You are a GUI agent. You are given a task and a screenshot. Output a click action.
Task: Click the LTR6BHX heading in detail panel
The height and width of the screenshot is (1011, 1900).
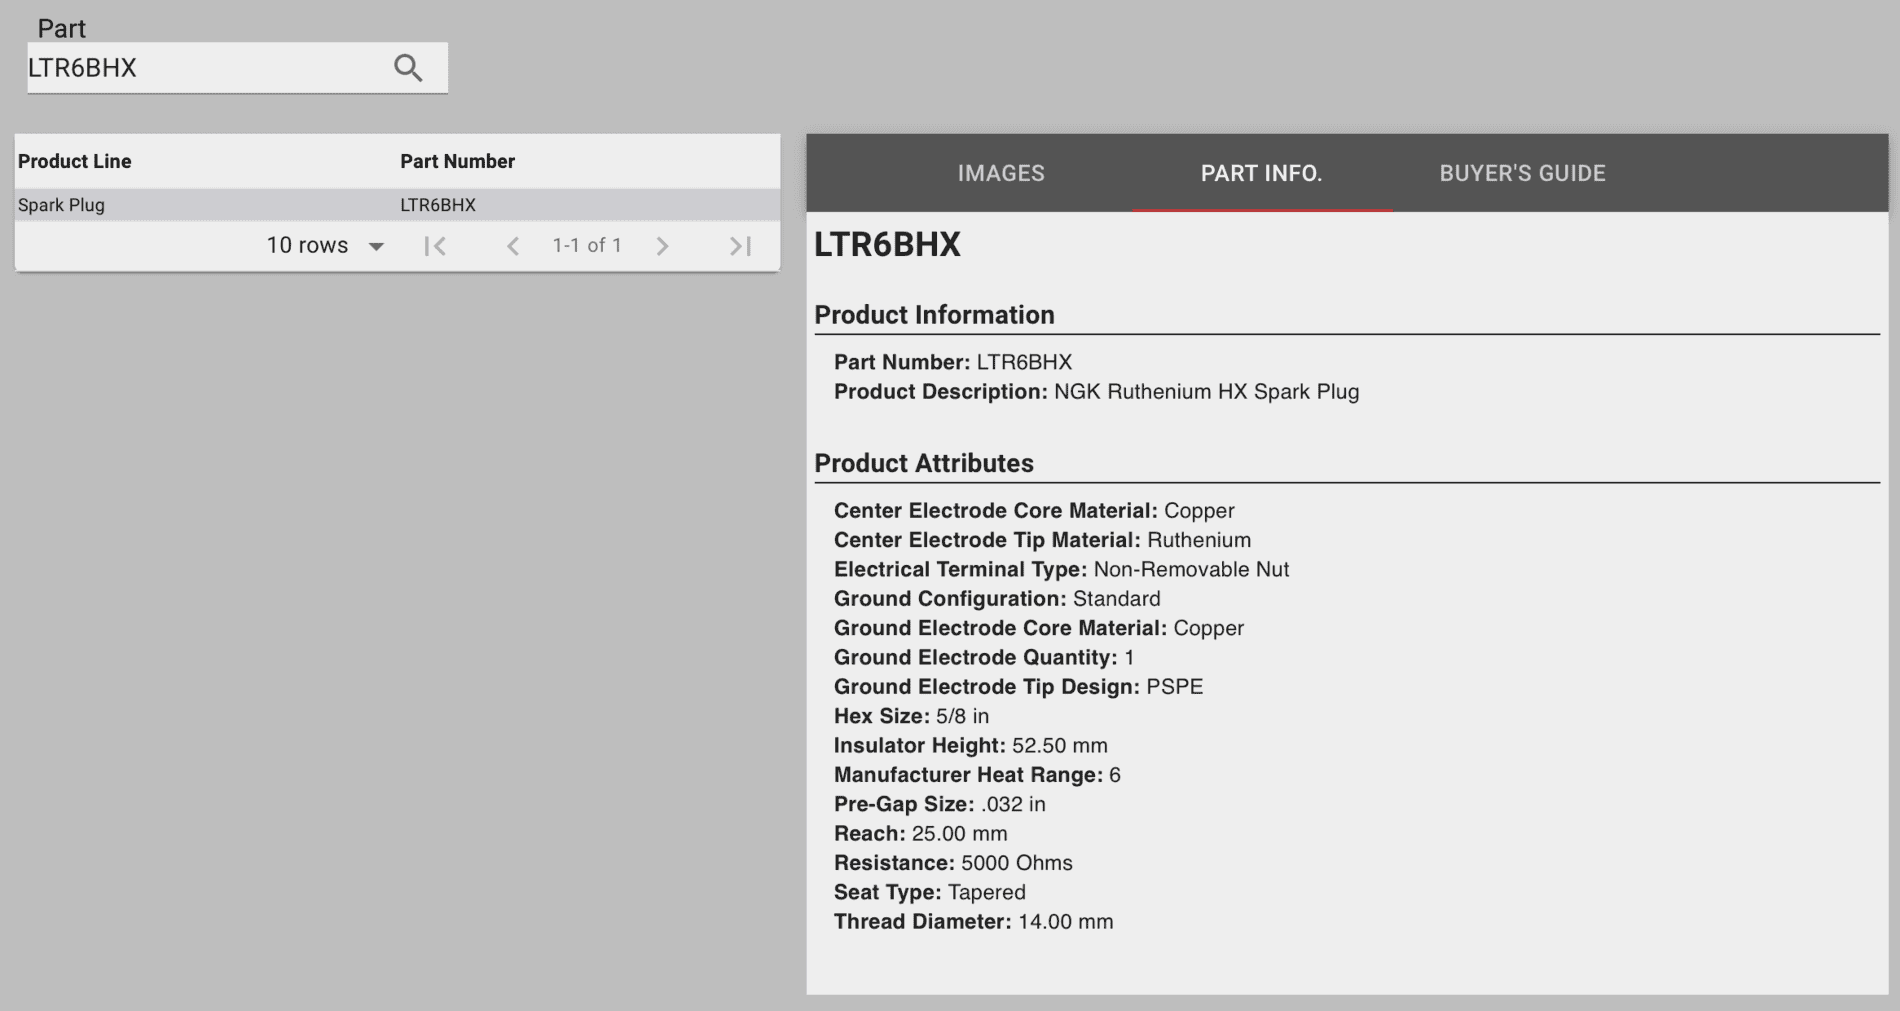coord(887,244)
